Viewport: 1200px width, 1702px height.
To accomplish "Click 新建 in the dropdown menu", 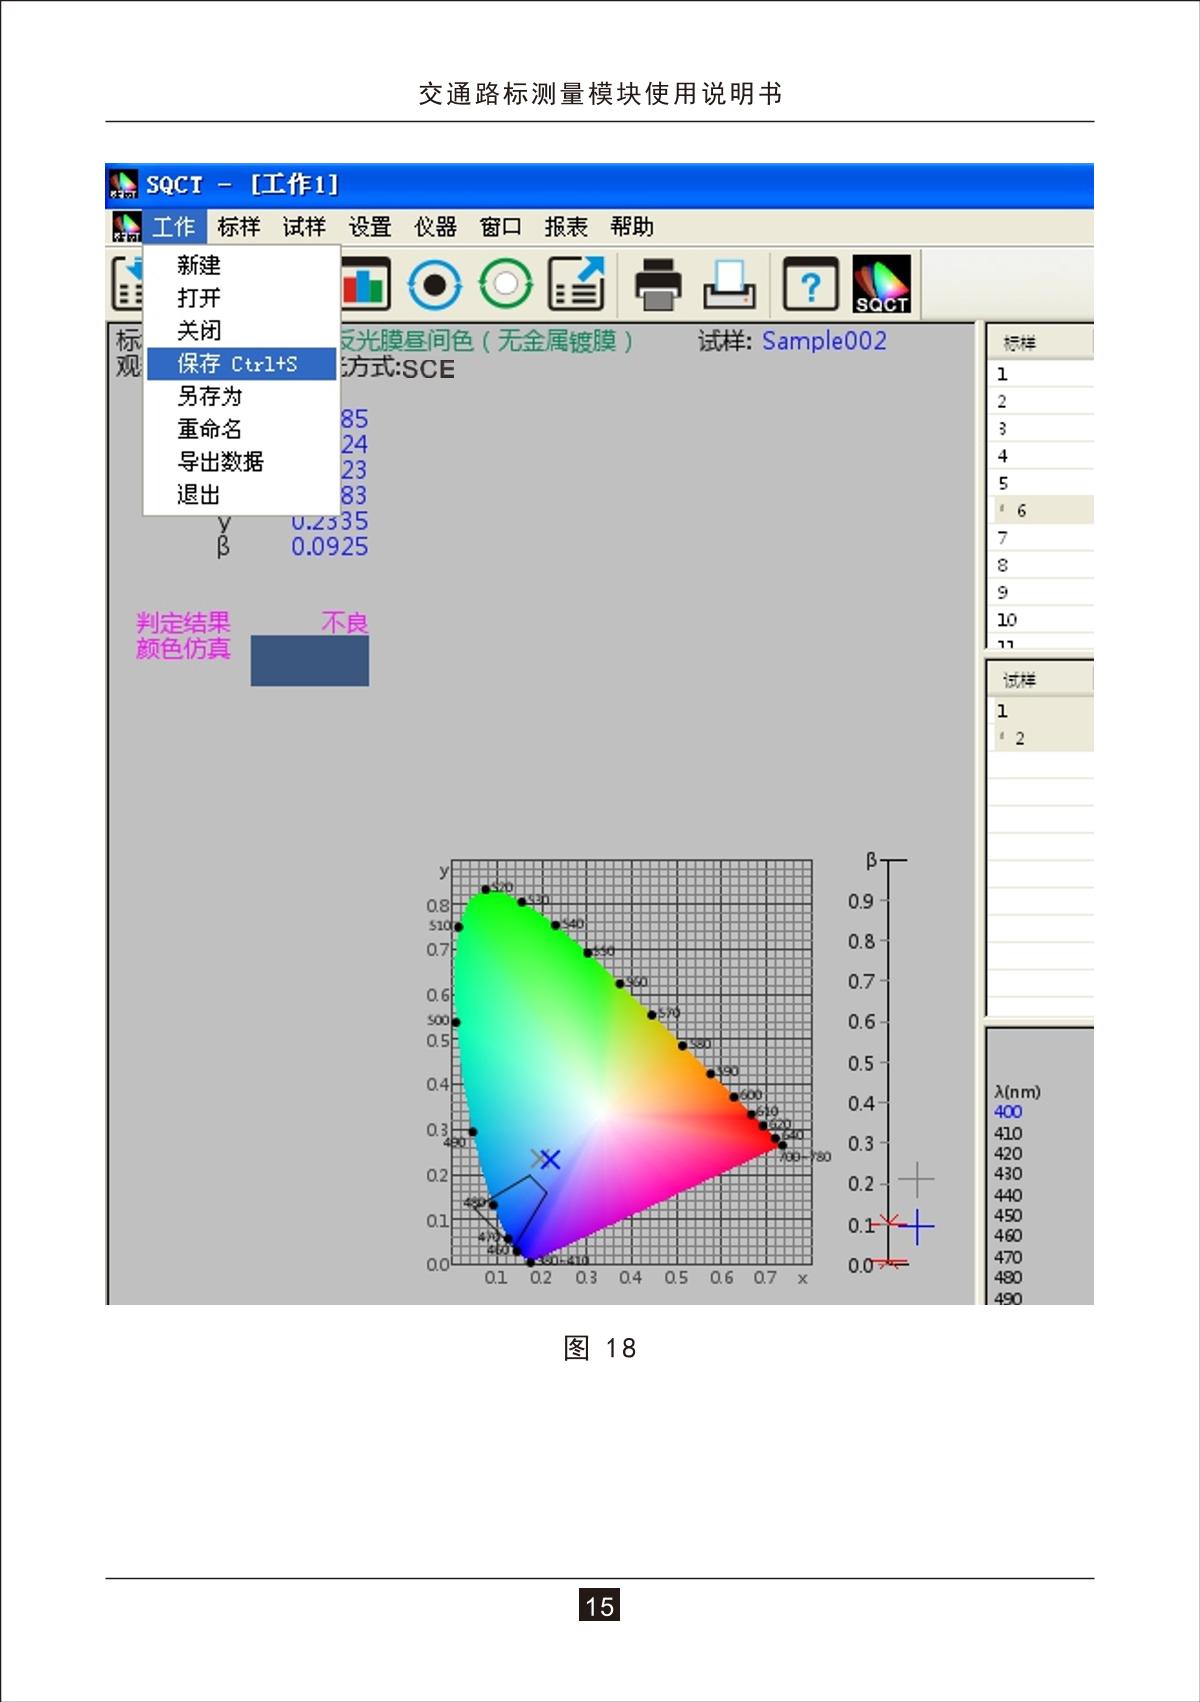I will pos(199,265).
